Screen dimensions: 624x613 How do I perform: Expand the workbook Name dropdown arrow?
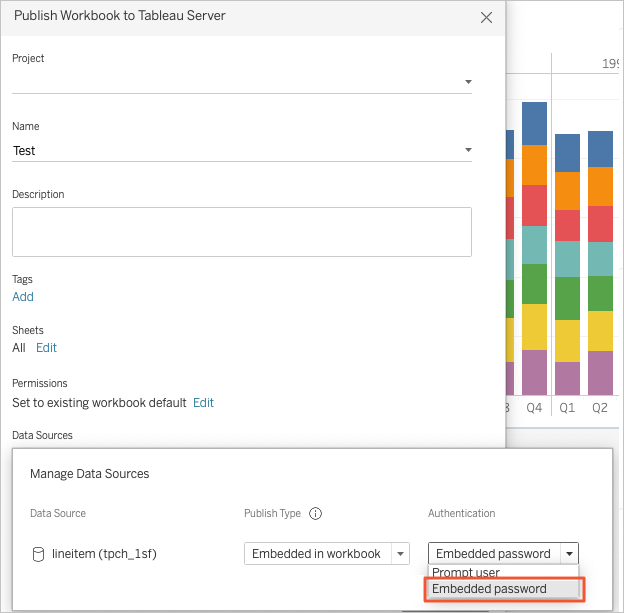pyautogui.click(x=467, y=151)
